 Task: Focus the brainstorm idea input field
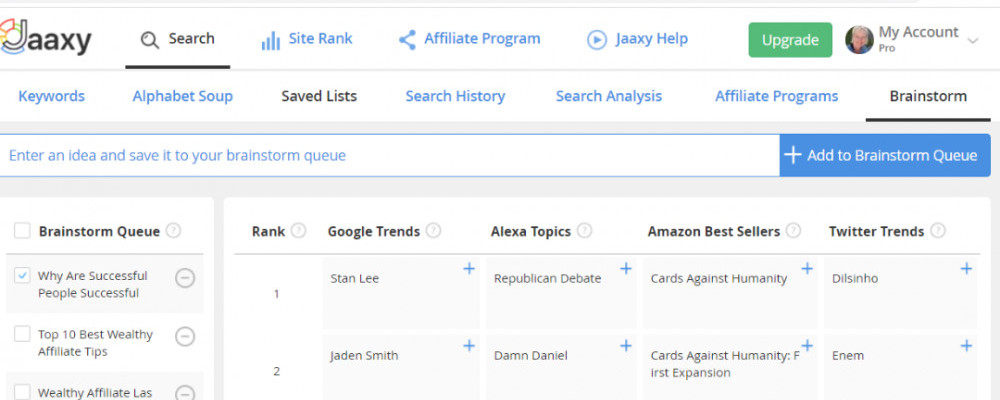(390, 156)
